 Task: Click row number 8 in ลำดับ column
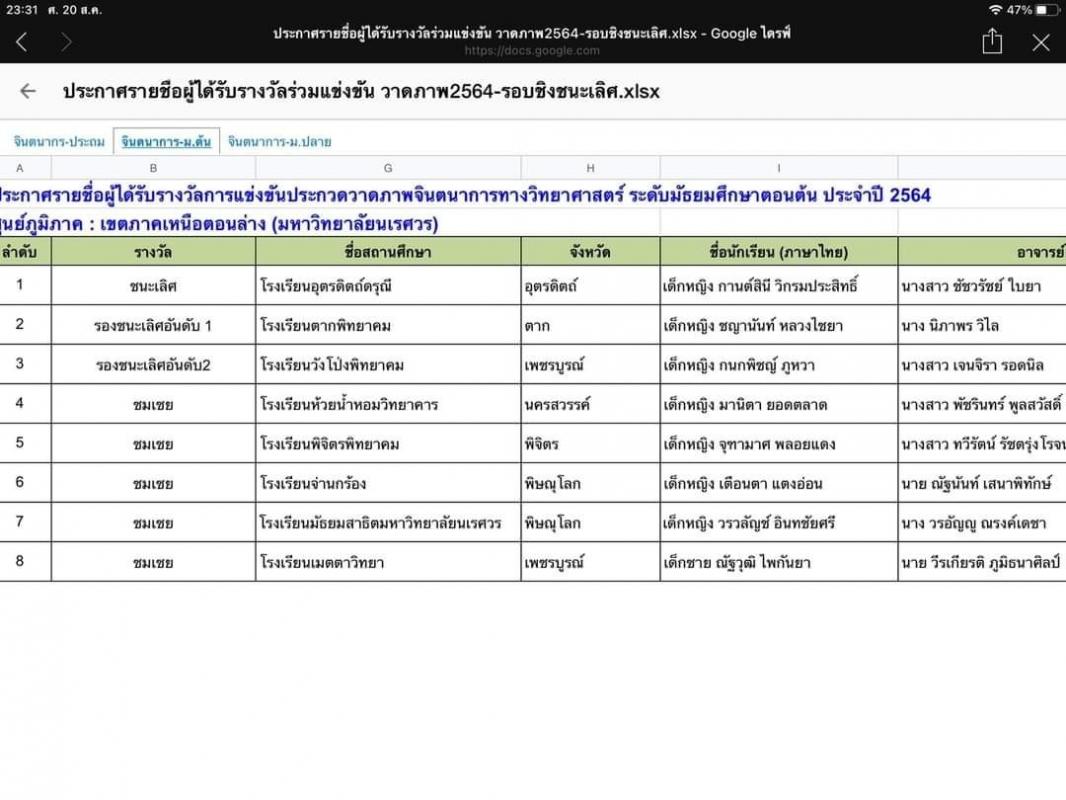(25, 561)
